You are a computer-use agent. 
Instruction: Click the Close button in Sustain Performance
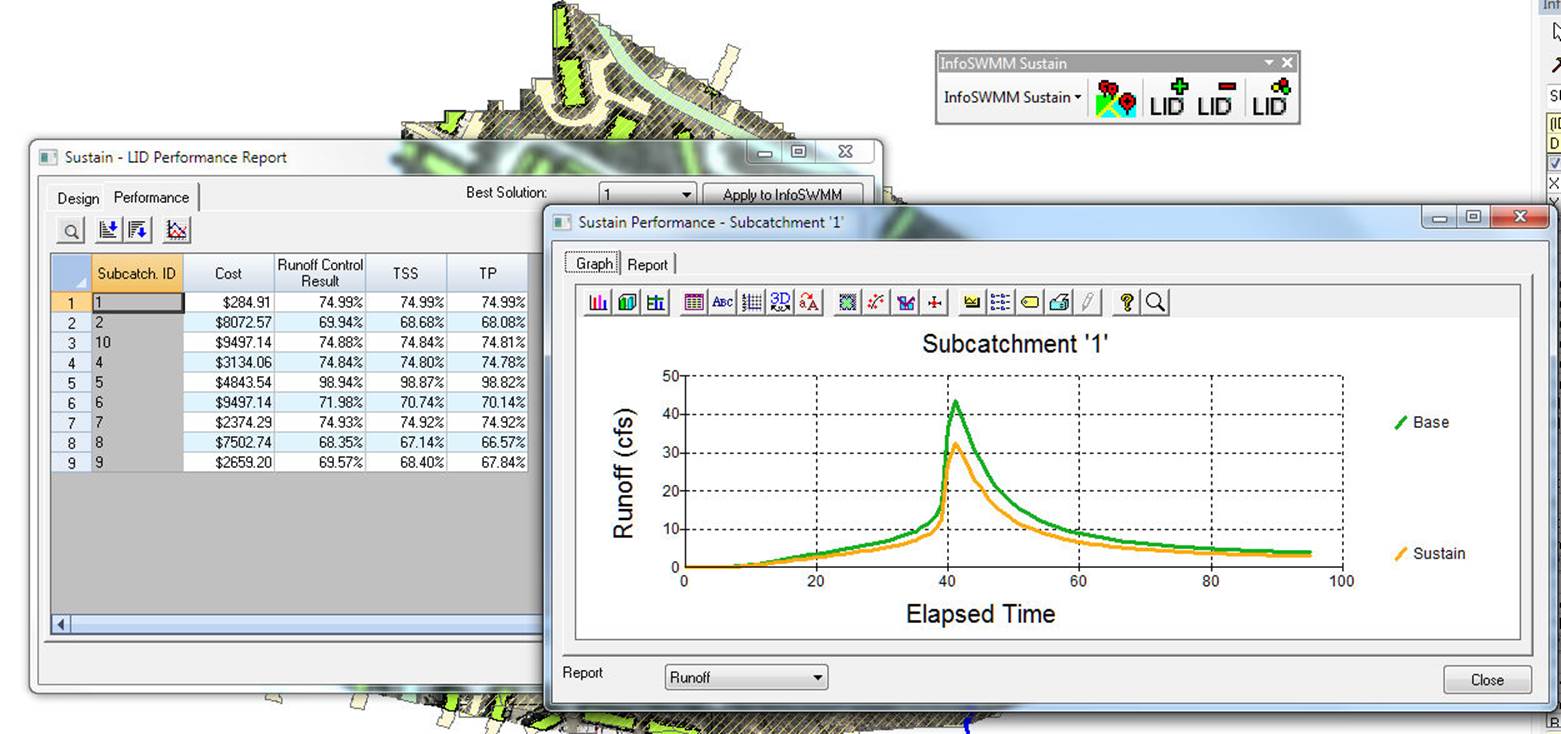(1487, 679)
